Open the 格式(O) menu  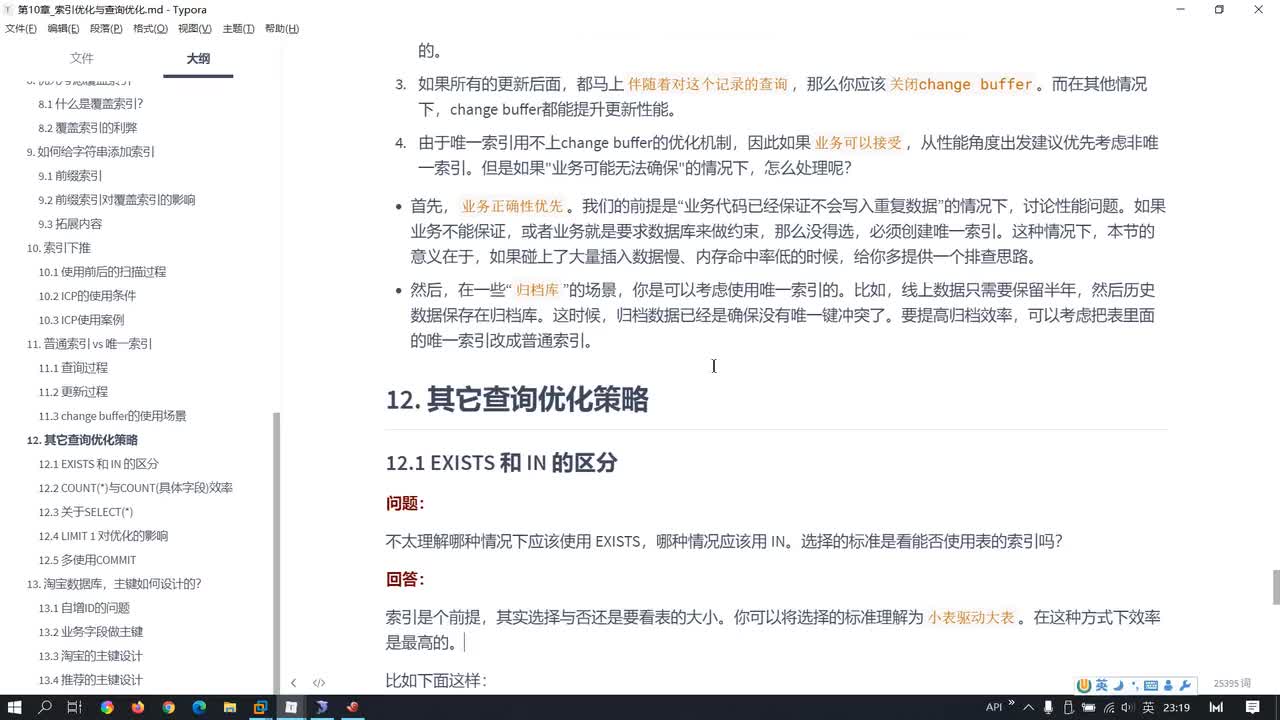(150, 28)
